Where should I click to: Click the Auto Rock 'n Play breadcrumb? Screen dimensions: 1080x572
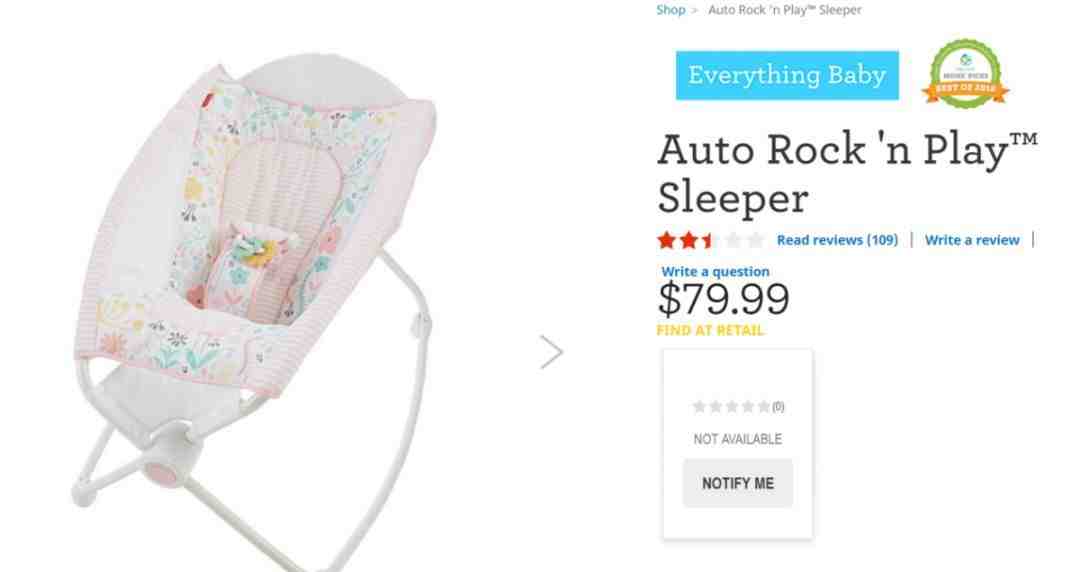tap(785, 10)
